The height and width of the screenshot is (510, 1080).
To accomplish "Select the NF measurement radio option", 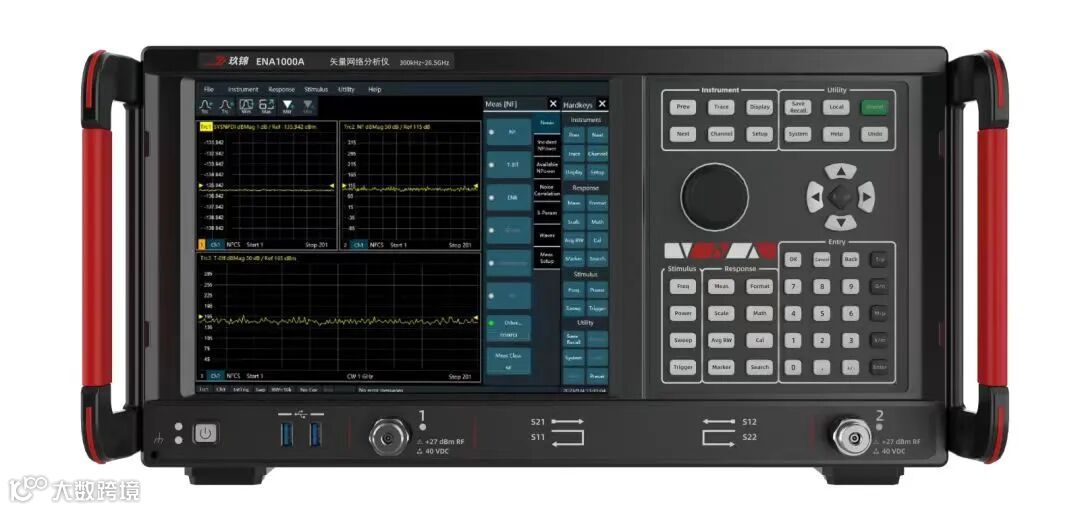I will pyautogui.click(x=509, y=131).
